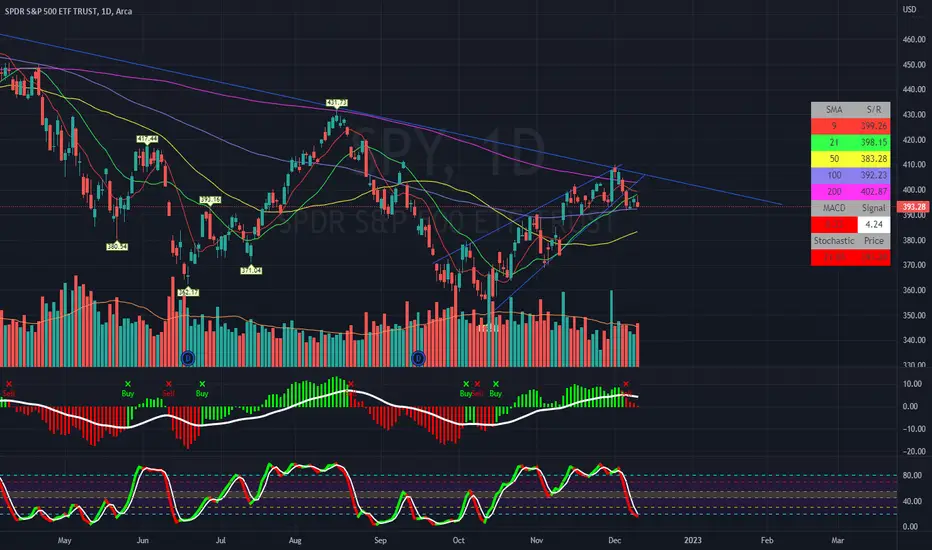This screenshot has width=932, height=550.
Task: Click the 431.73 pivot high label
Action: [x=337, y=103]
